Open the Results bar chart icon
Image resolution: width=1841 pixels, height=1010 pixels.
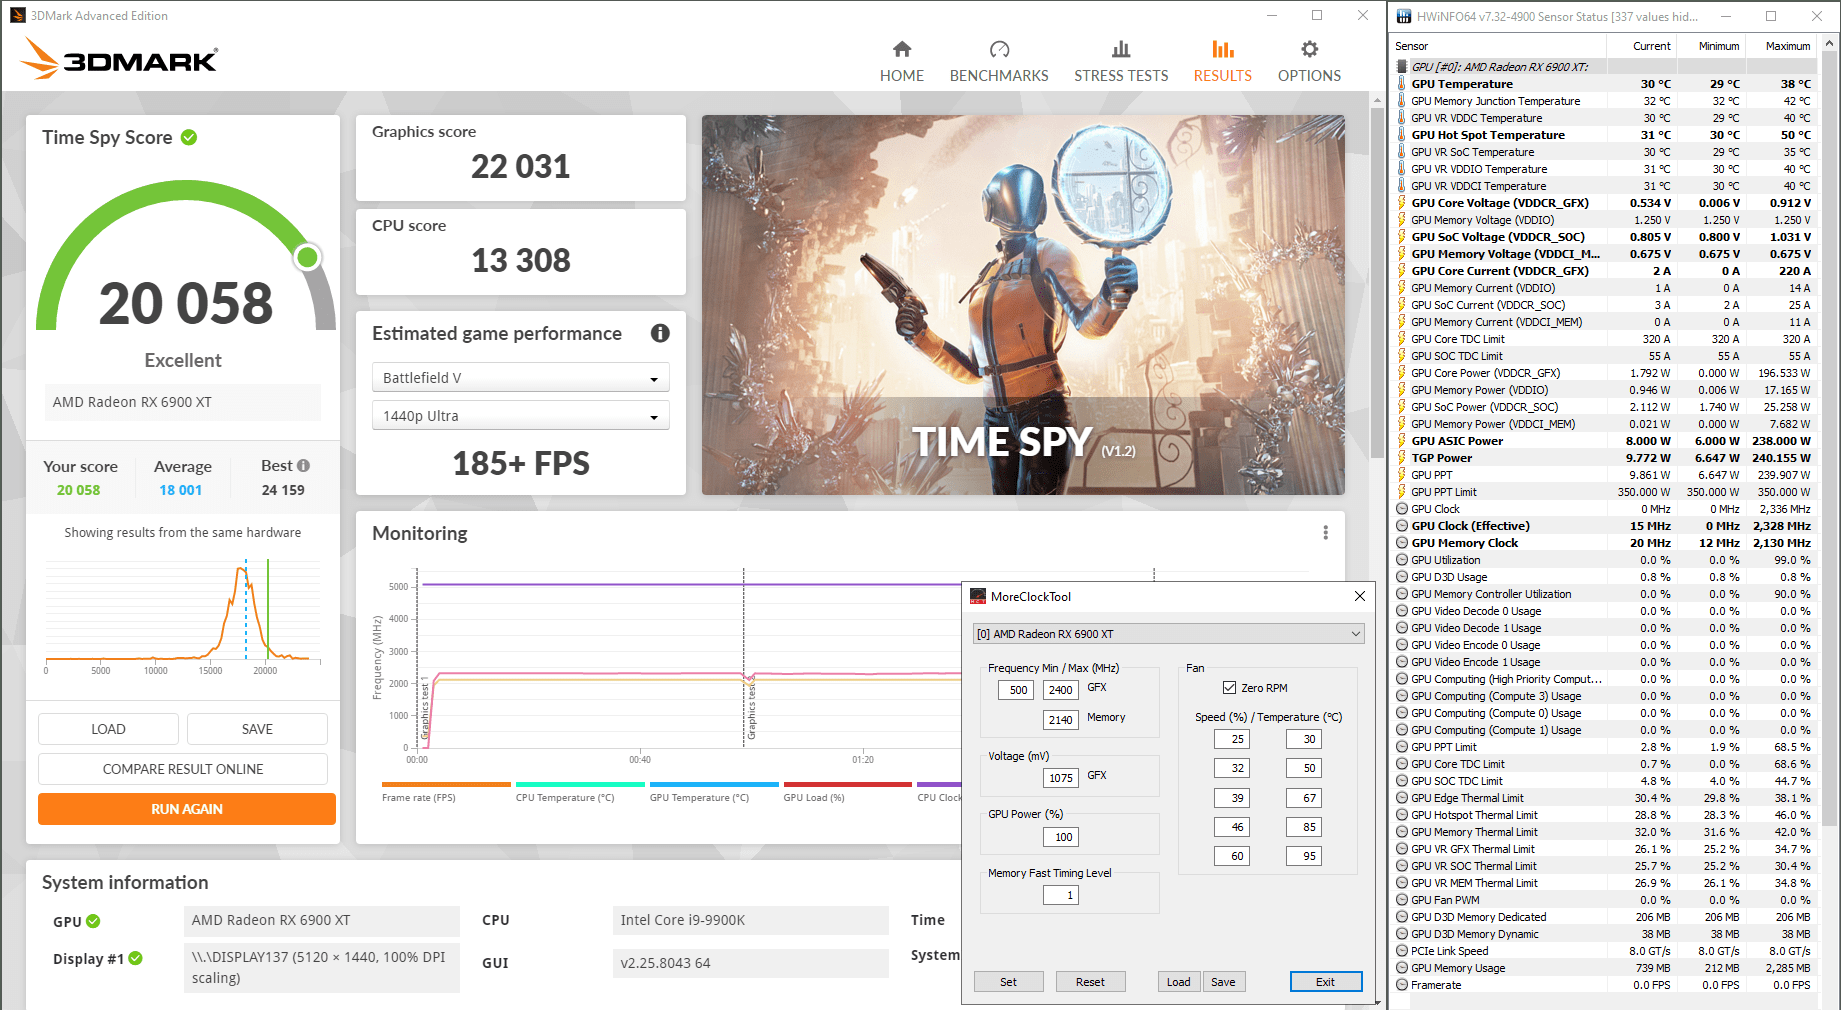click(1222, 49)
